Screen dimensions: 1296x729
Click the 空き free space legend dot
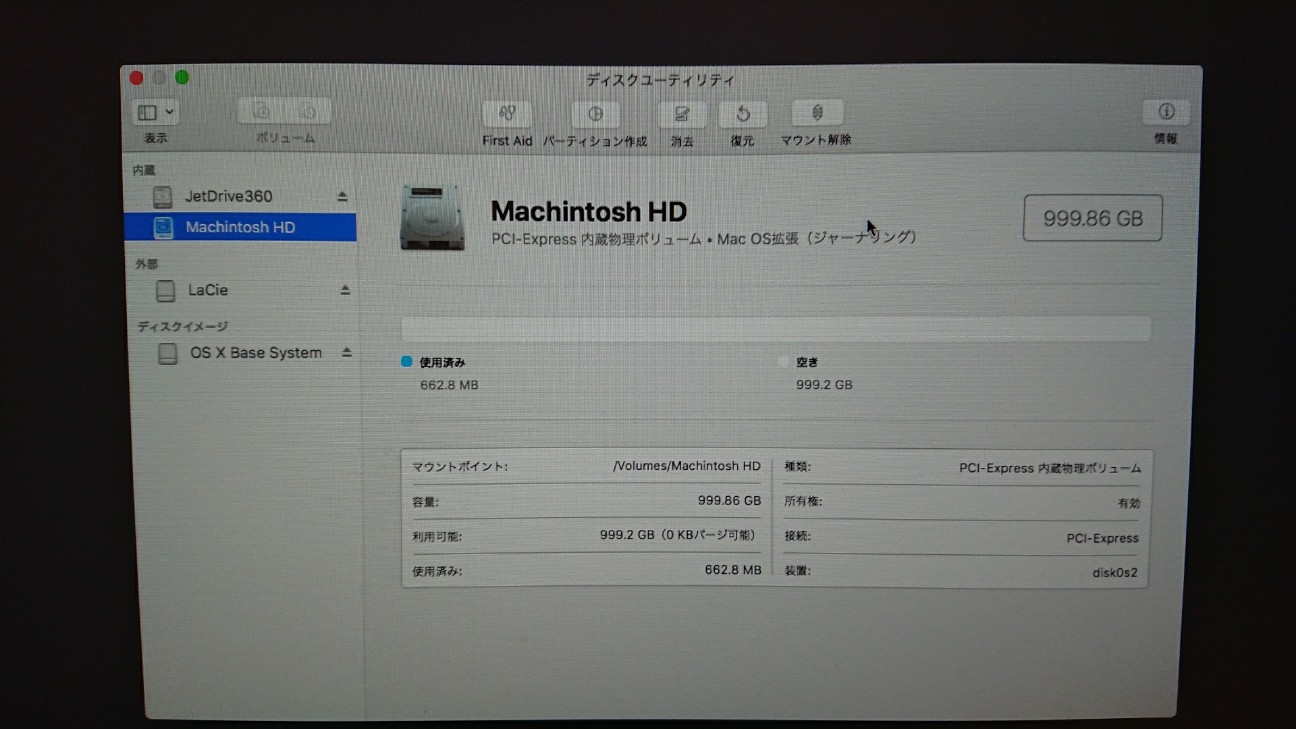(785, 362)
